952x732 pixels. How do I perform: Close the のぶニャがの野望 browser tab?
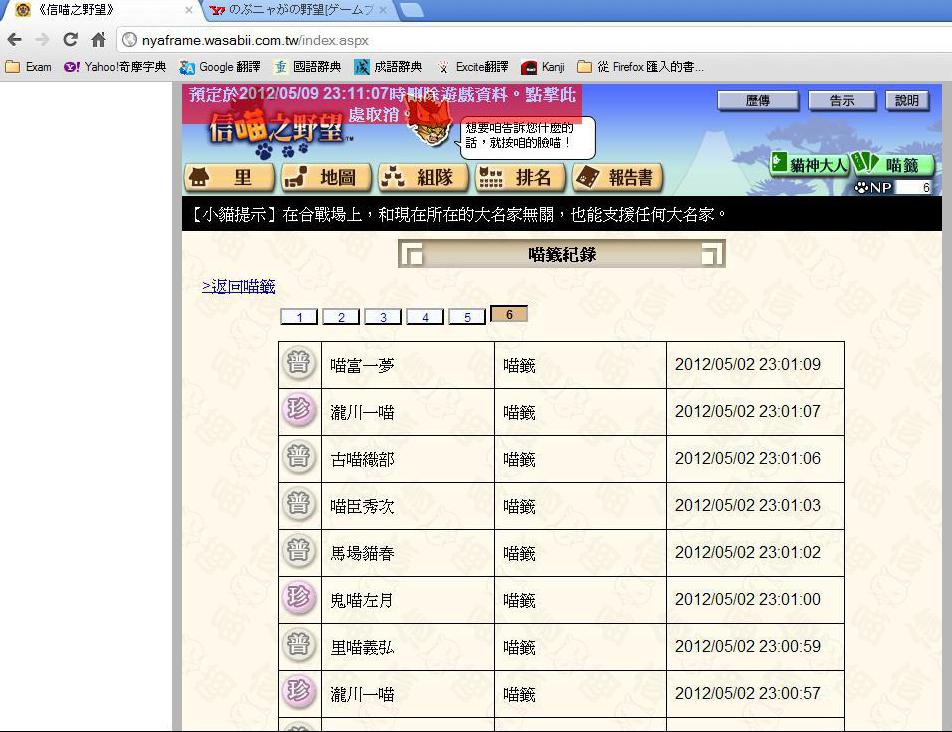point(383,10)
